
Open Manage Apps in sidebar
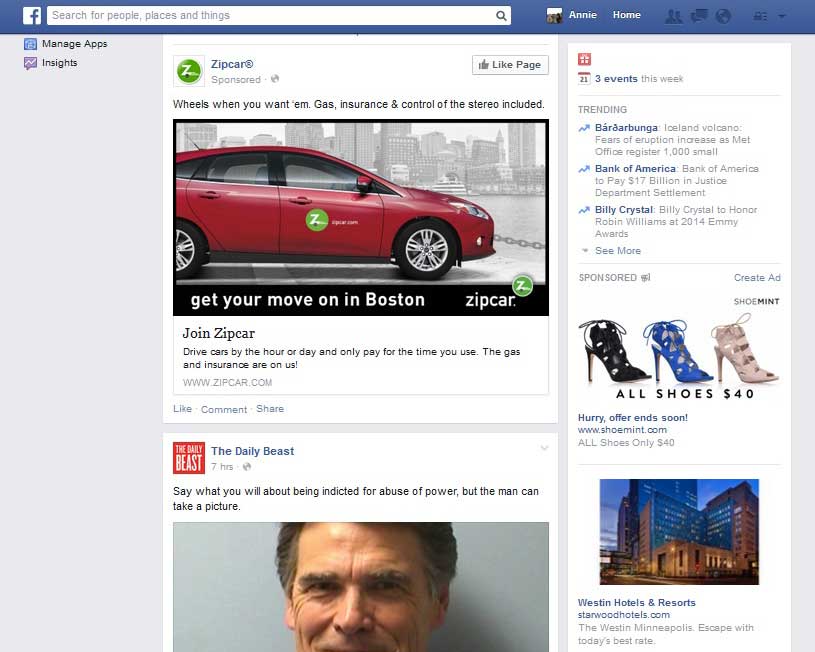(x=74, y=44)
